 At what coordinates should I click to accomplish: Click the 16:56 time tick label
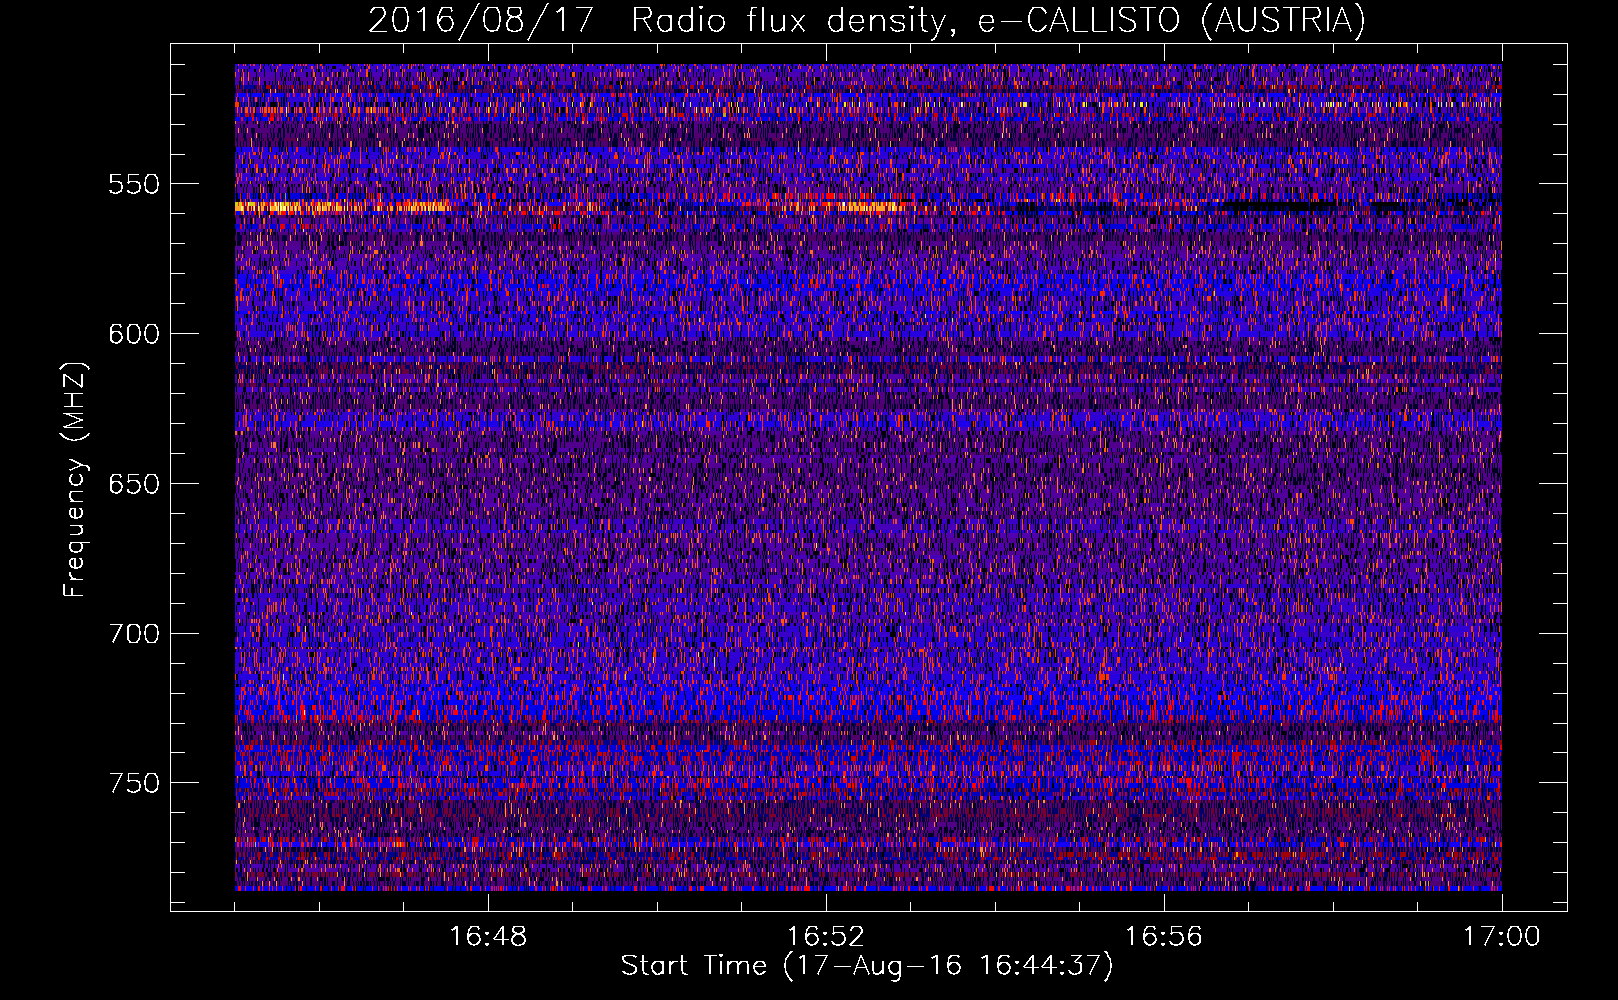click(x=1163, y=937)
